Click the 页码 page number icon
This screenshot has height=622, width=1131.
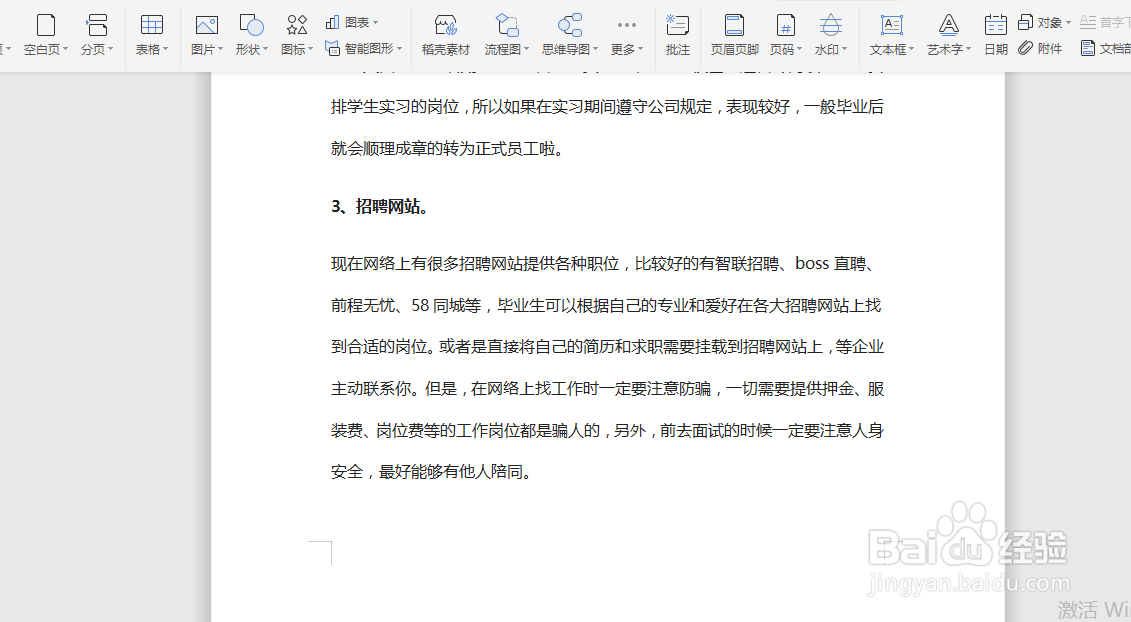point(785,25)
